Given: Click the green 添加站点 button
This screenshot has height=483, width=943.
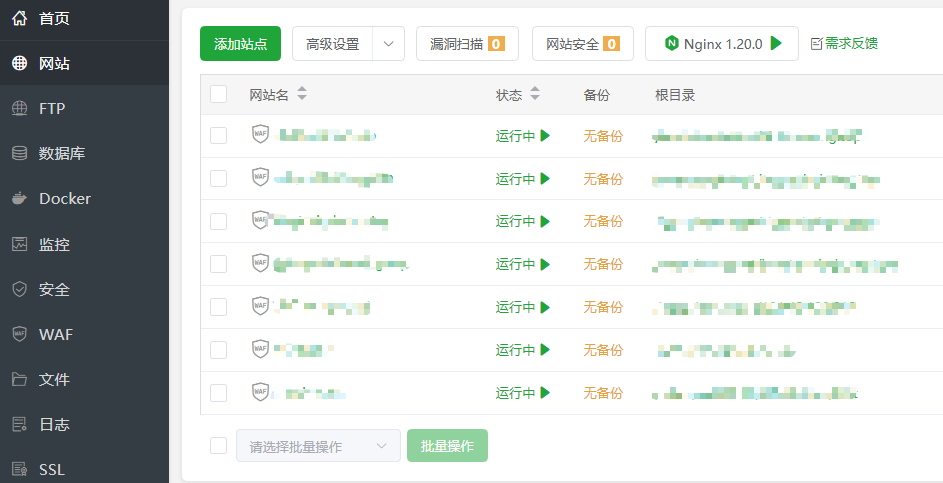Looking at the screenshot, I should point(240,44).
